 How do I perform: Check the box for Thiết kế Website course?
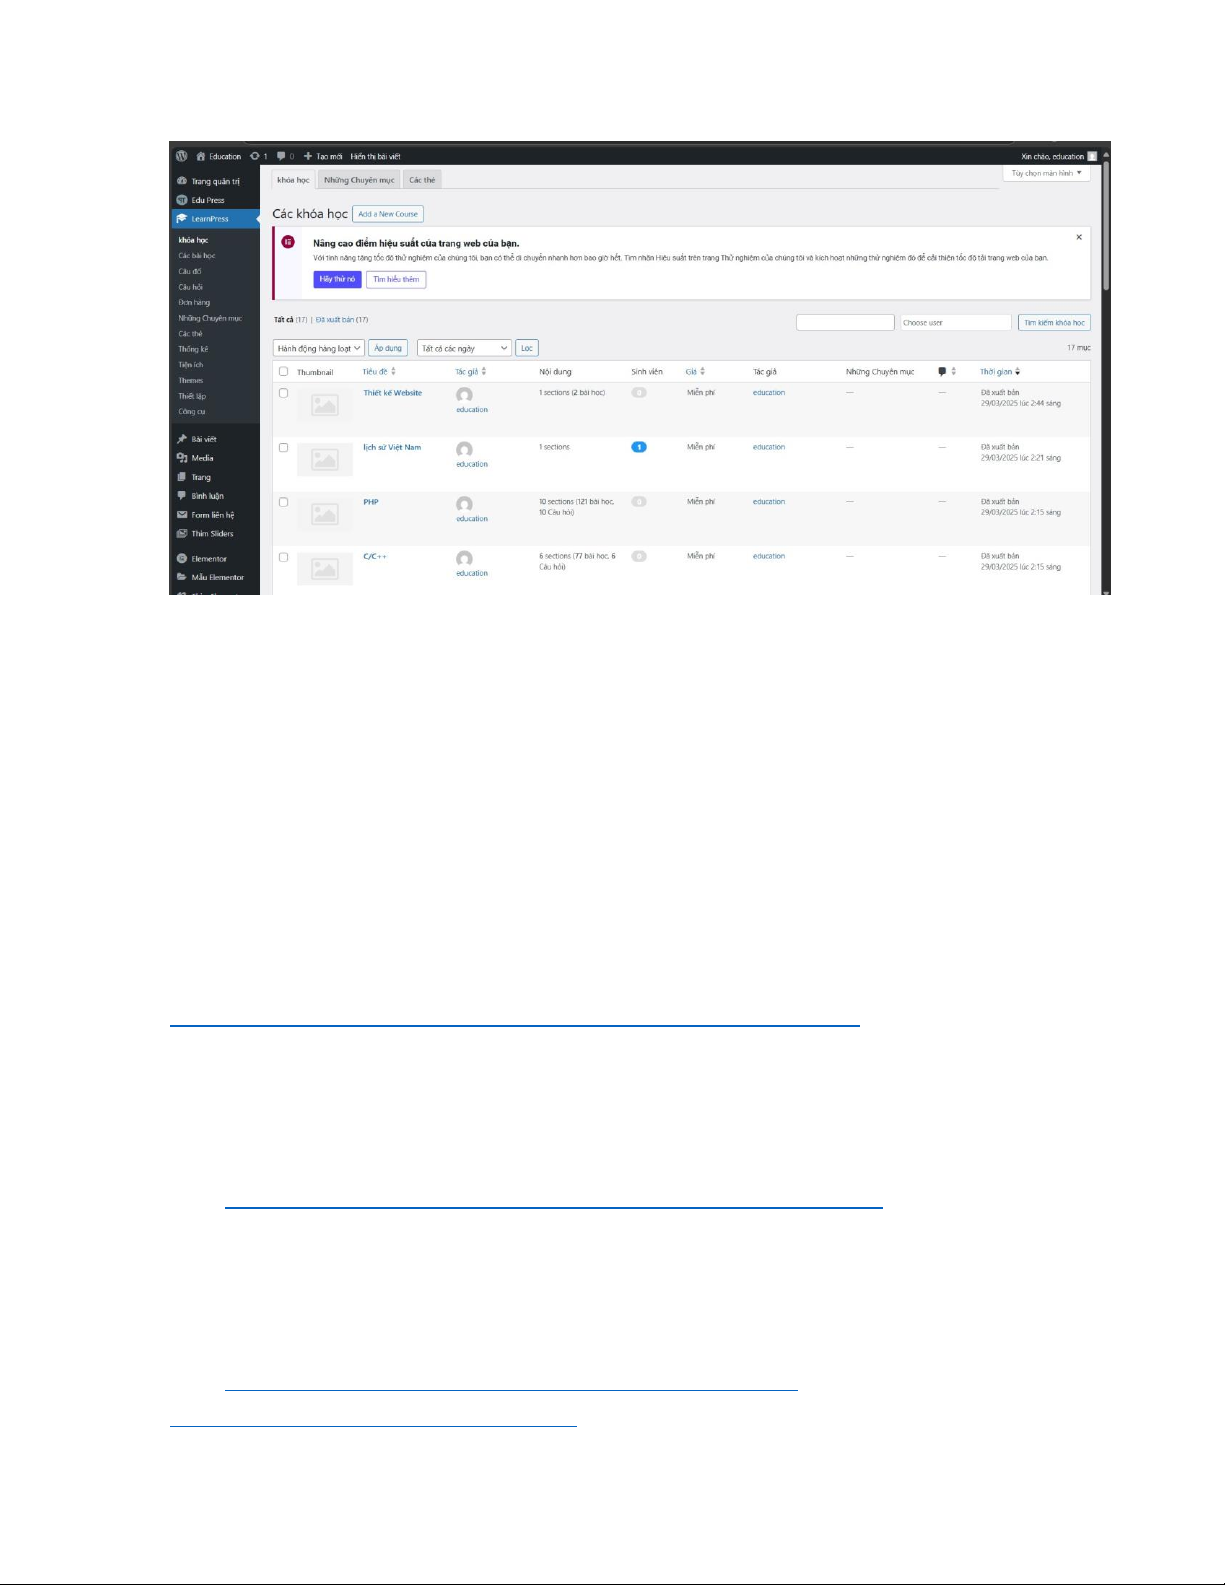[283, 393]
